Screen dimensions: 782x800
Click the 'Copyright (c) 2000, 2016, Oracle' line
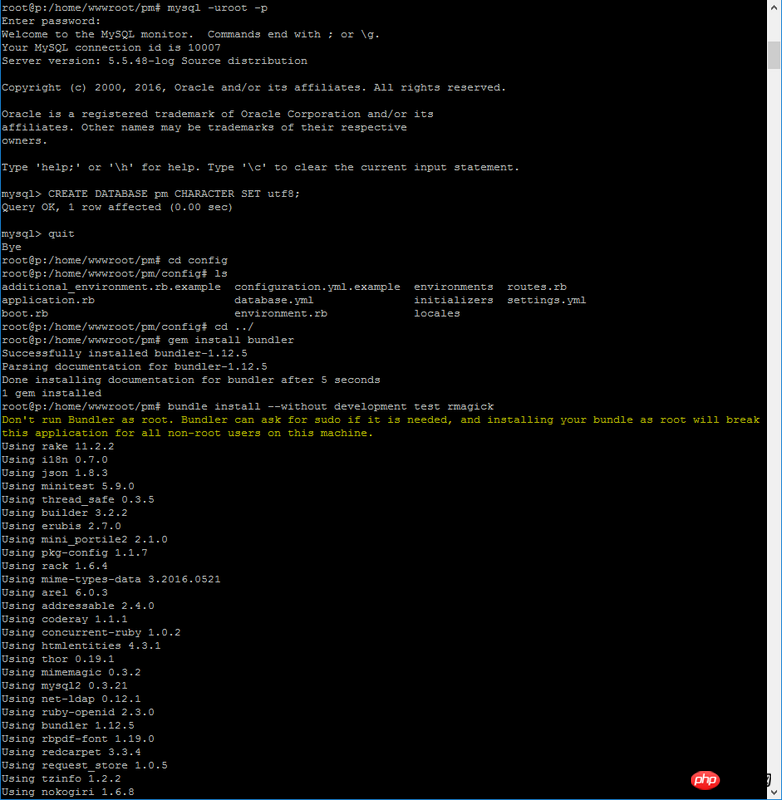(x=254, y=87)
